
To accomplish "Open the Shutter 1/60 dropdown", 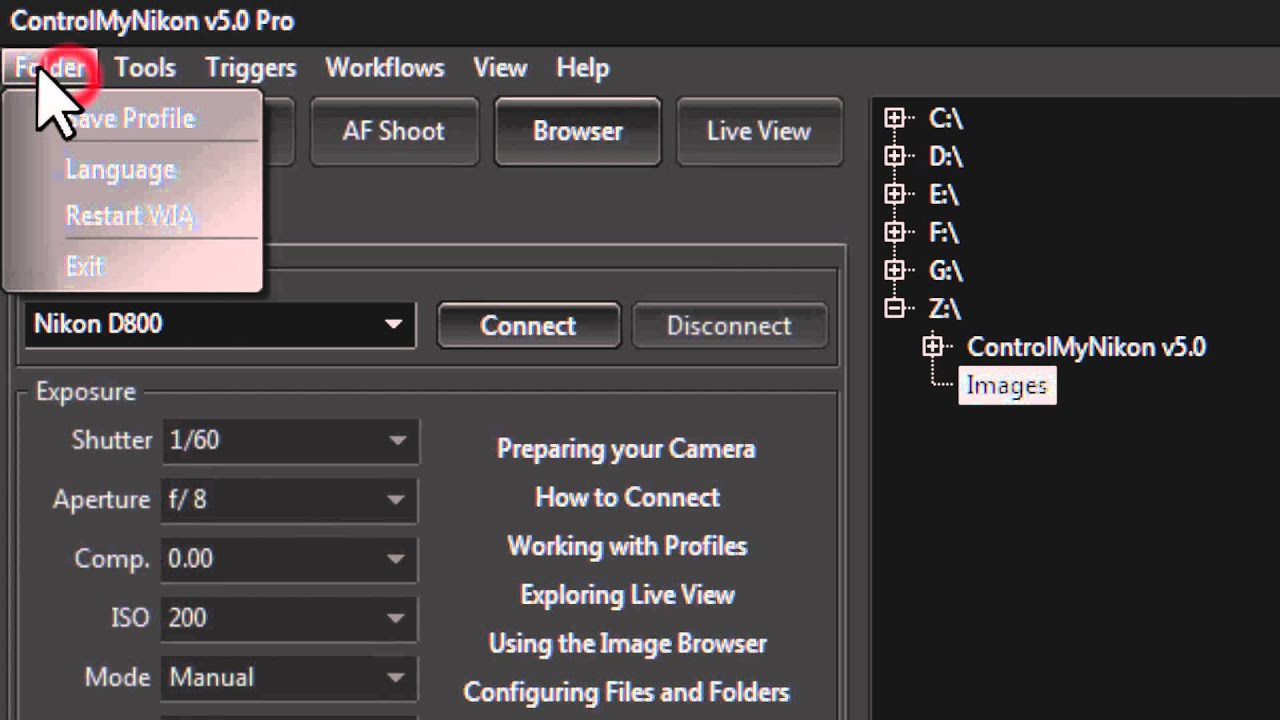I will (x=291, y=441).
